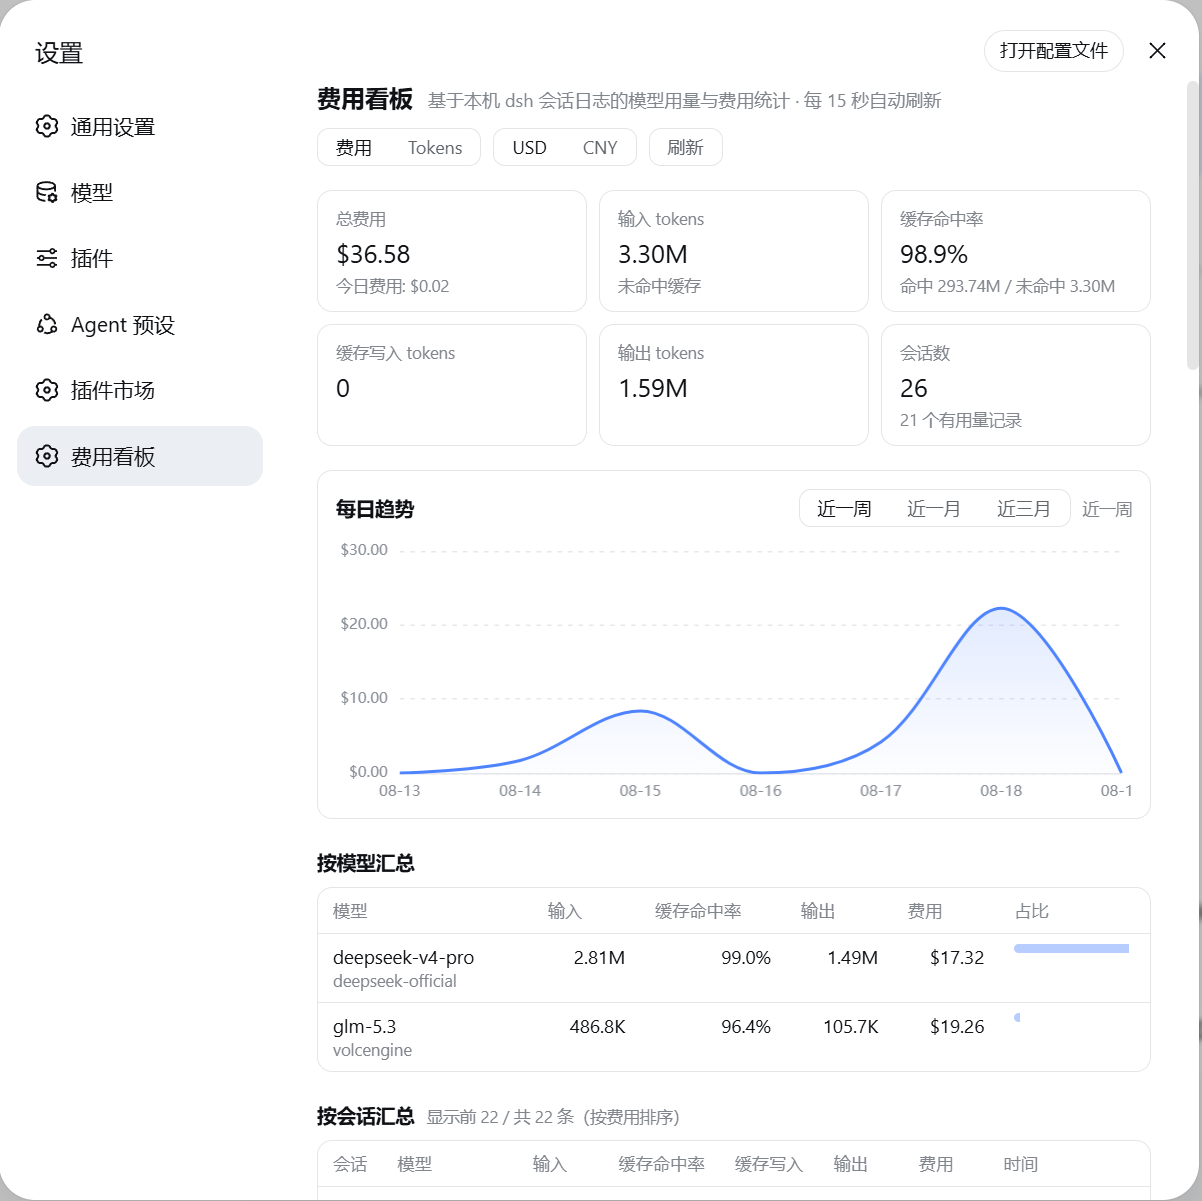The height and width of the screenshot is (1201, 1202).
Task: Click the 打开配置文件 button
Action: coord(1054,51)
